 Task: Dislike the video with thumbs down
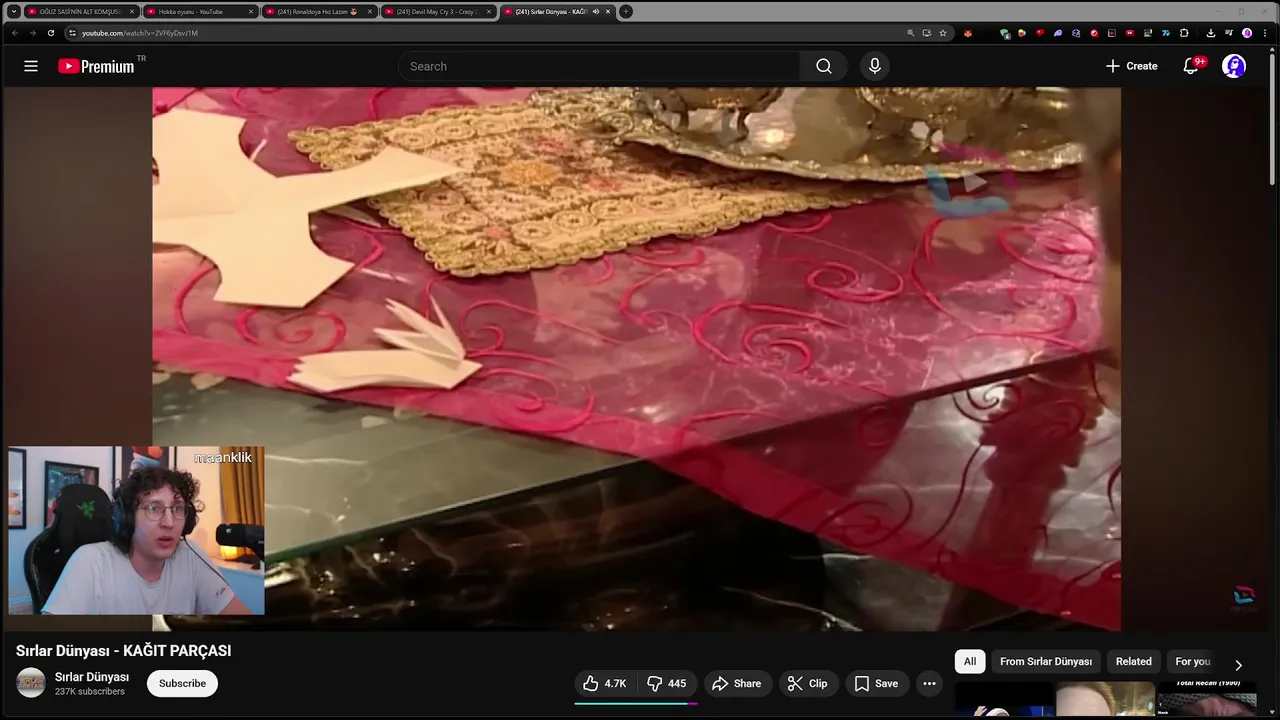(667, 683)
